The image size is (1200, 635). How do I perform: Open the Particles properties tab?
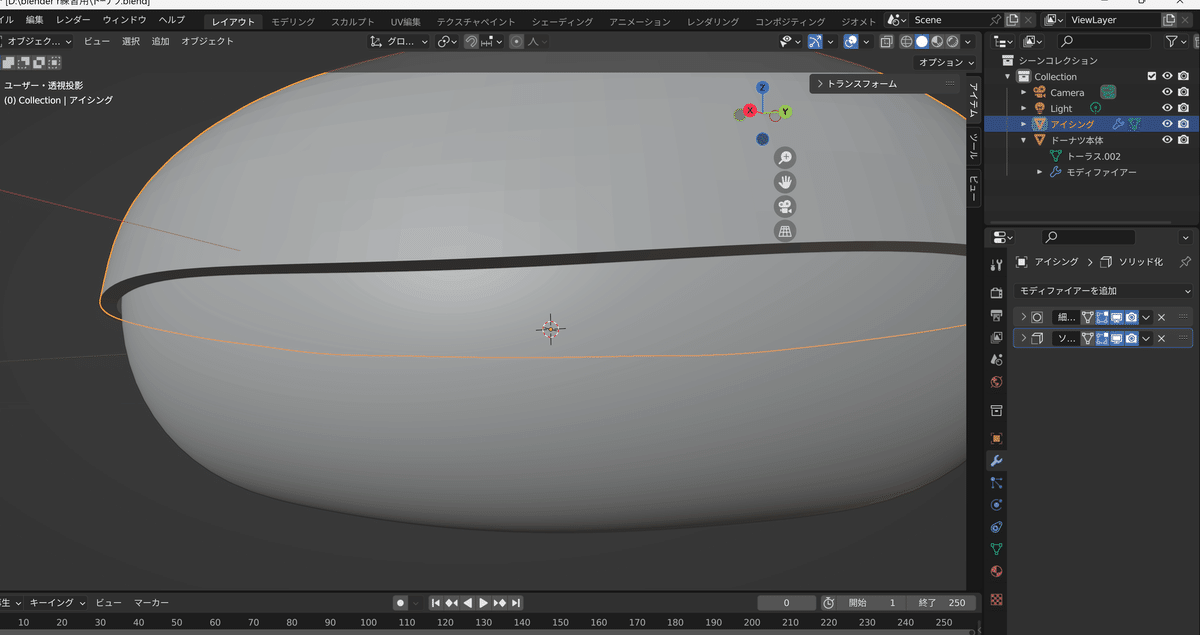click(996, 482)
